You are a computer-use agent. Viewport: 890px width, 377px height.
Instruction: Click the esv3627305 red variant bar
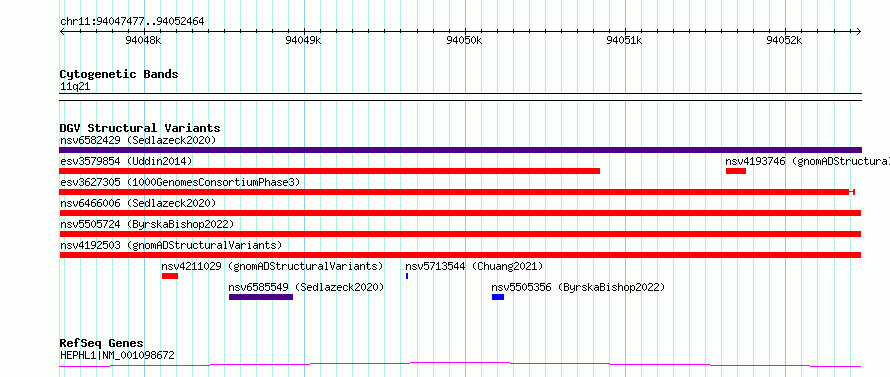tap(457, 192)
